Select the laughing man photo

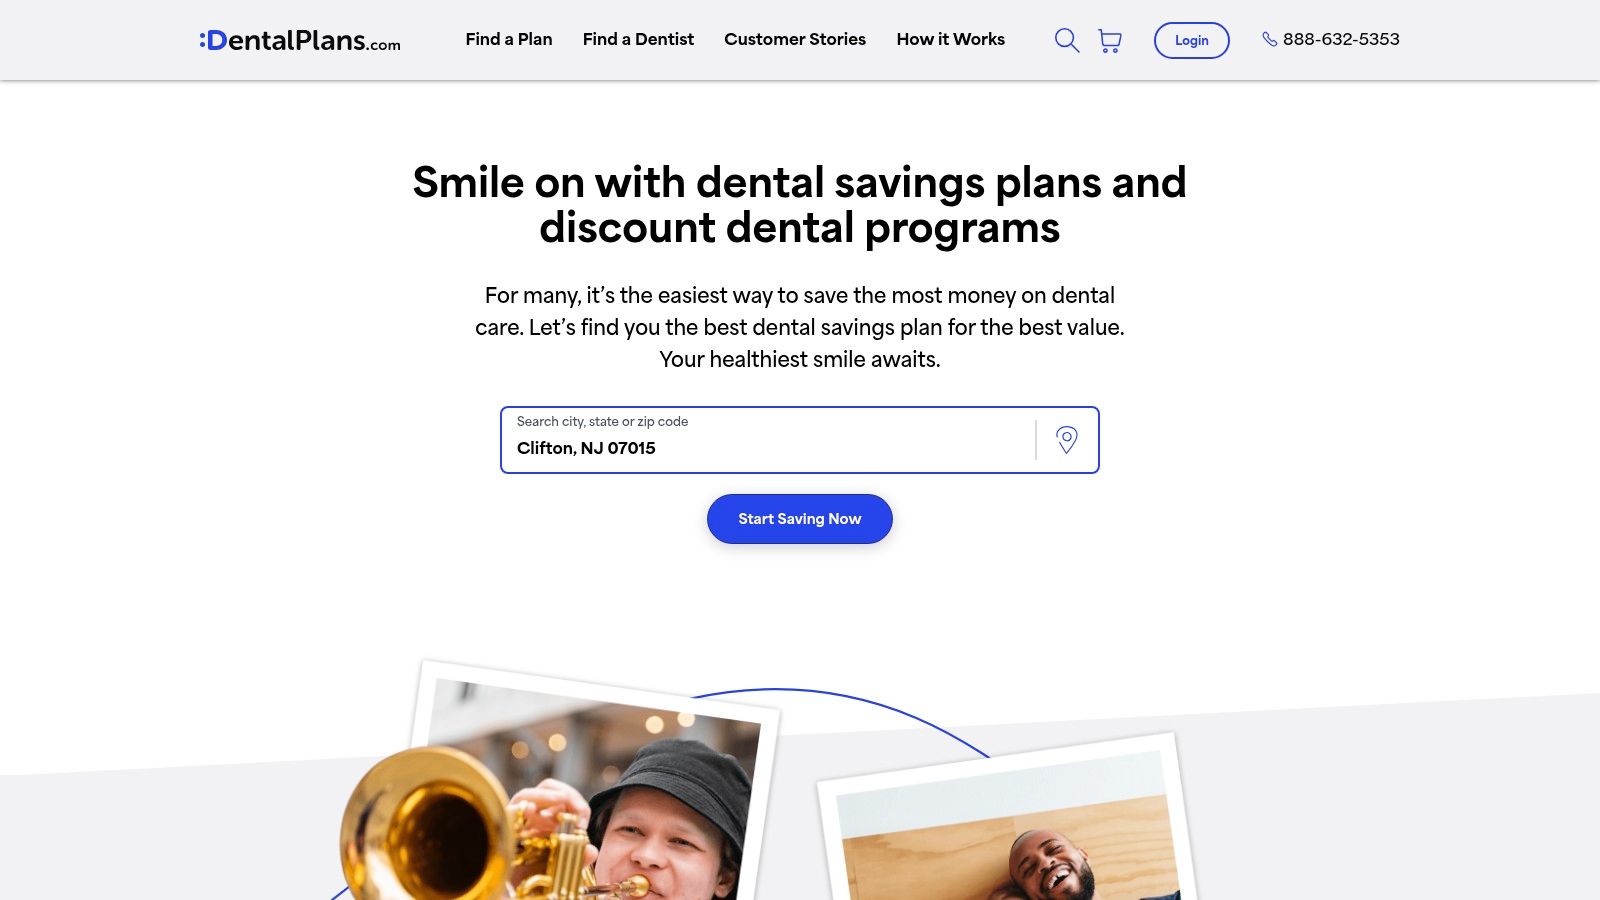[x=1008, y=820]
